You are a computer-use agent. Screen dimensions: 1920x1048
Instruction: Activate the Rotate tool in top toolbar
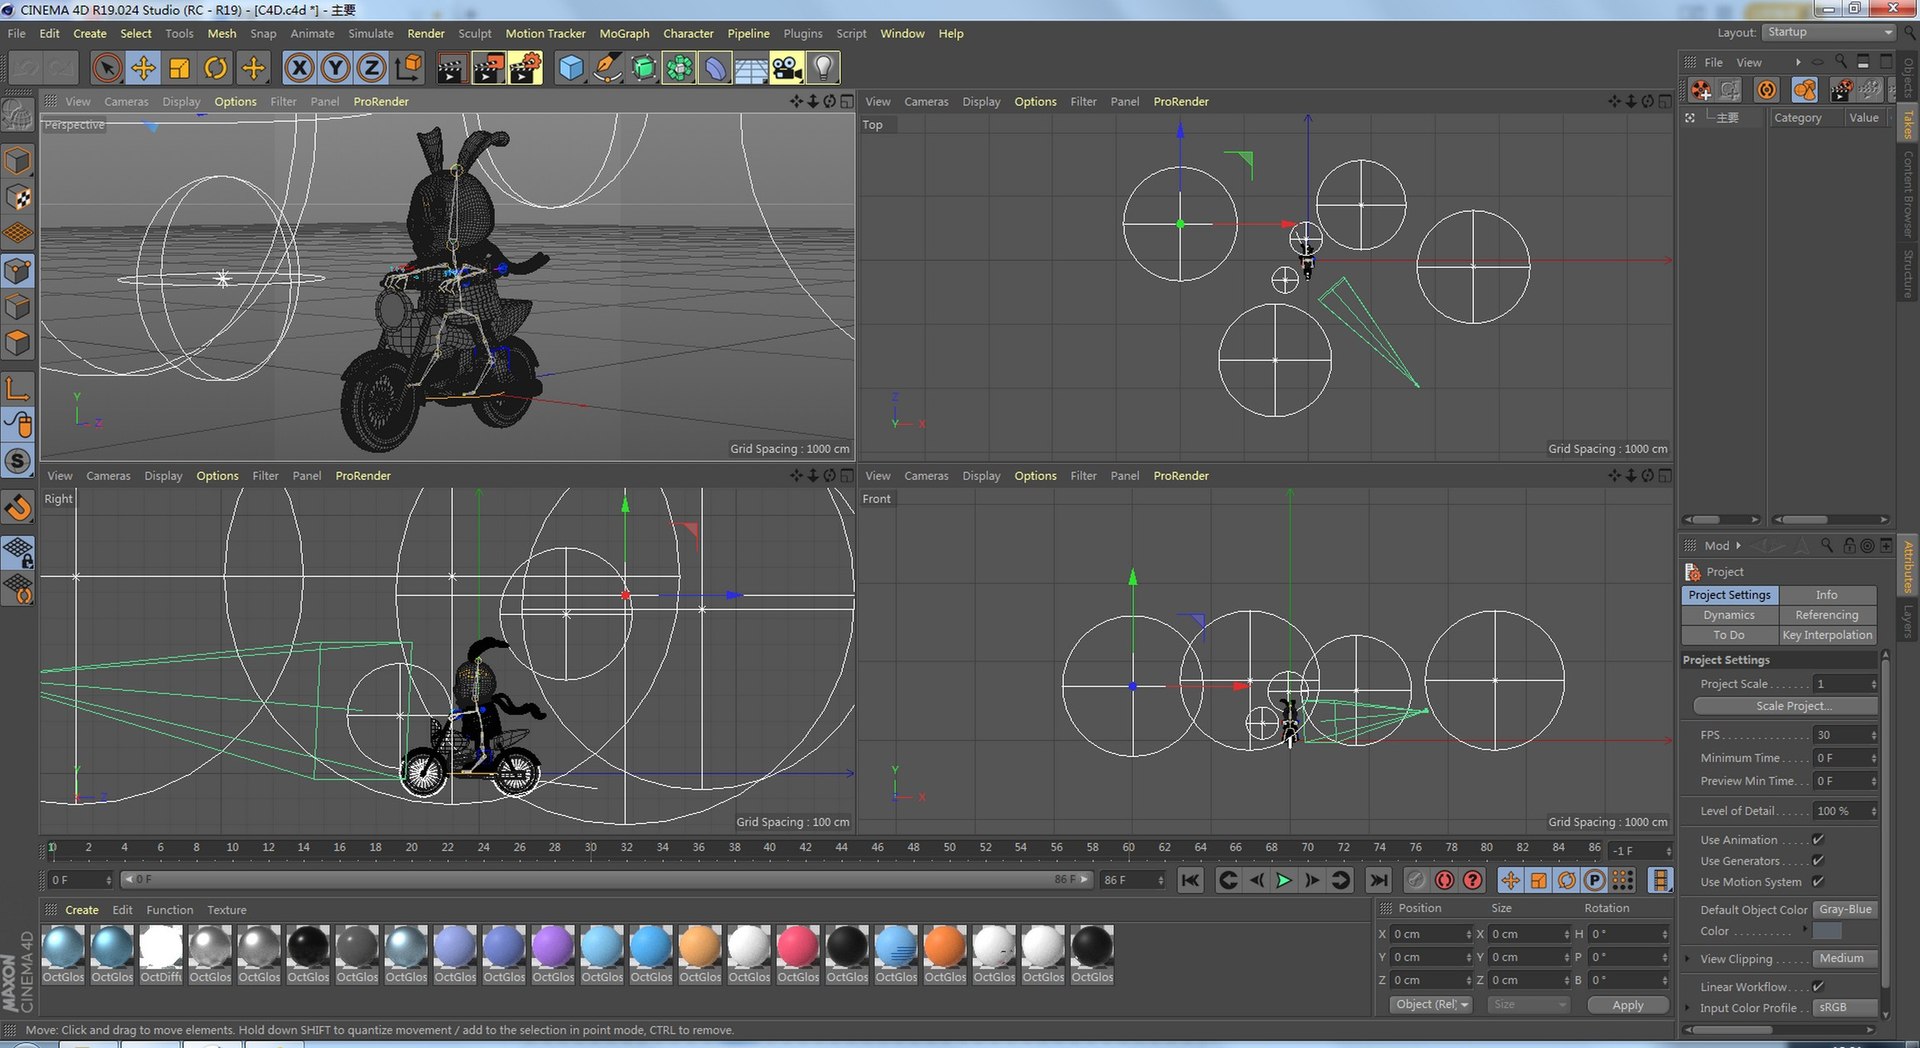click(216, 68)
